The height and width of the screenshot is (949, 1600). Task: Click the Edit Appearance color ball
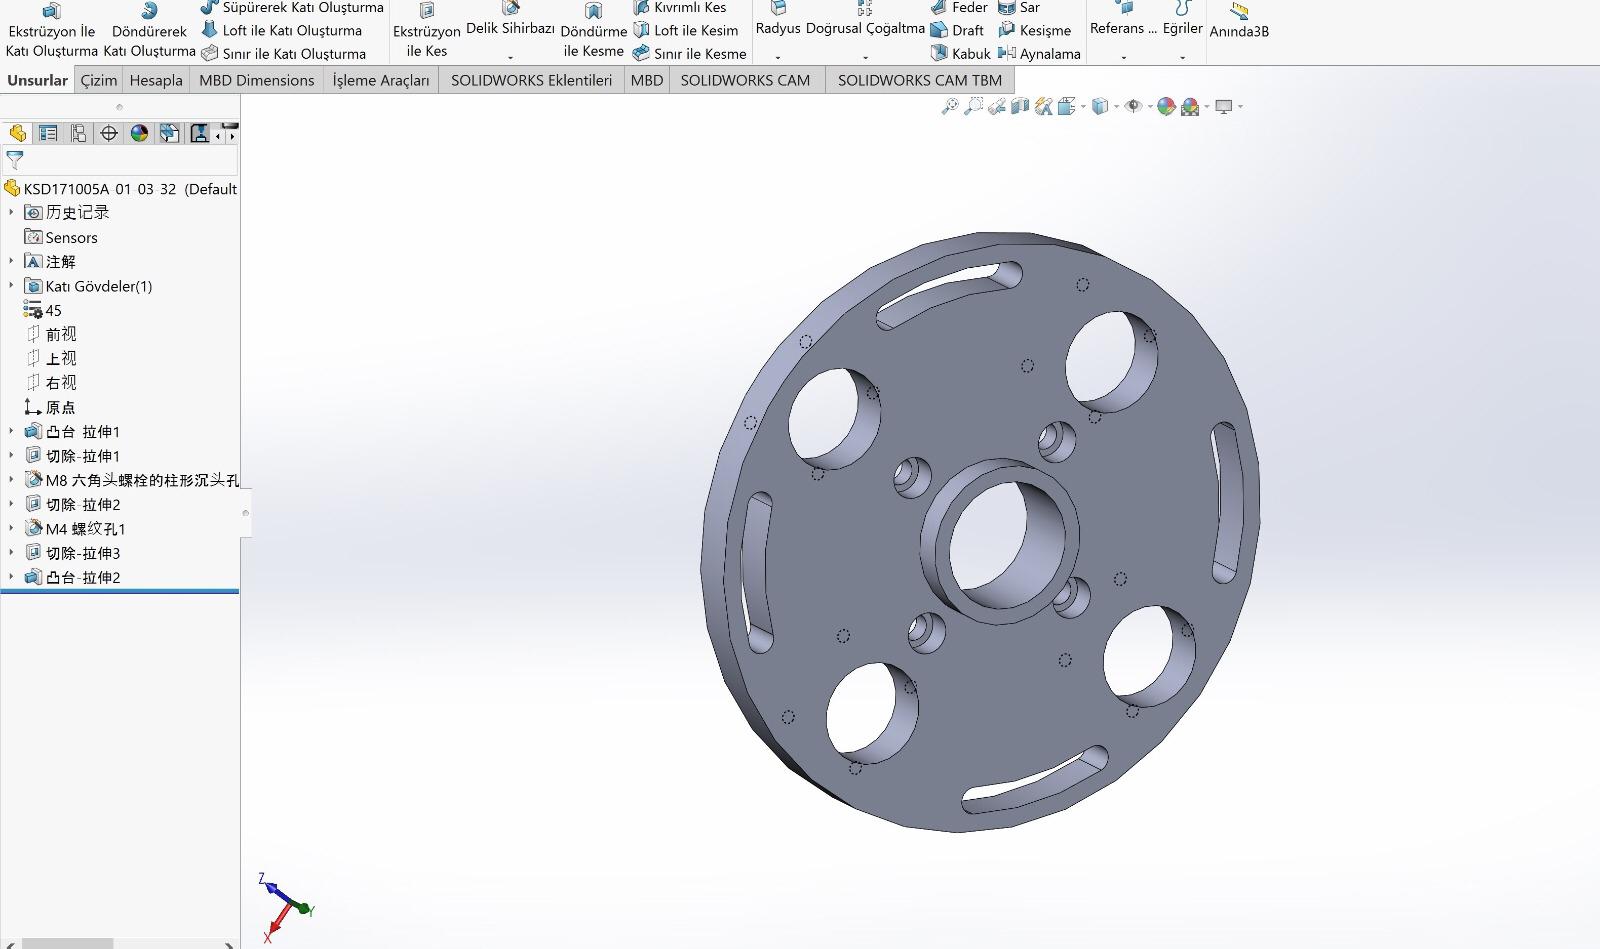click(x=1166, y=106)
